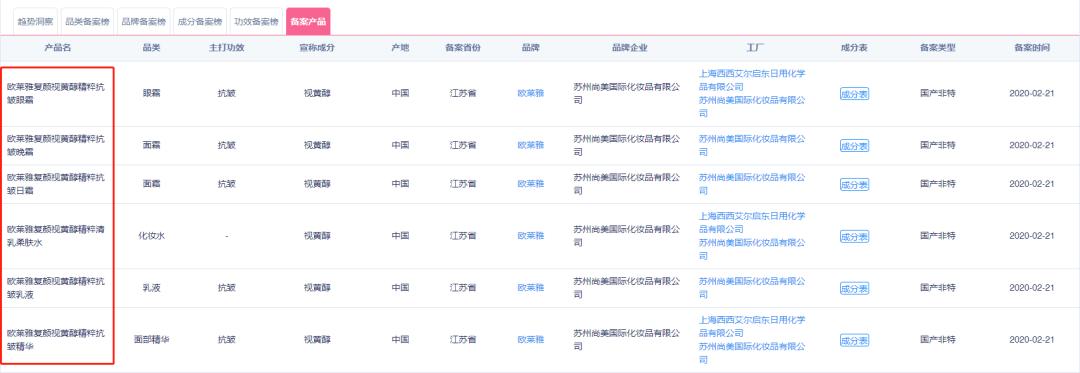Open 成分表 button in the 清乳柔肤水 row
1080x373 pixels.
(x=854, y=236)
